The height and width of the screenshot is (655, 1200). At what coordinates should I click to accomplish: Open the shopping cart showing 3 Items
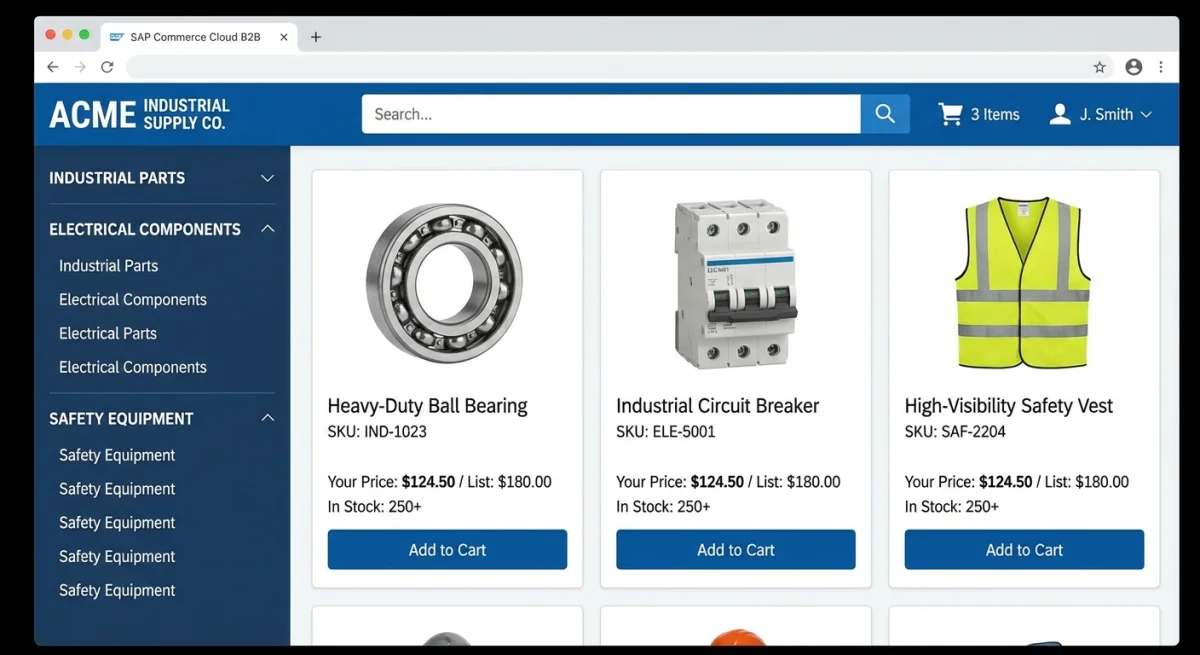[x=978, y=113]
